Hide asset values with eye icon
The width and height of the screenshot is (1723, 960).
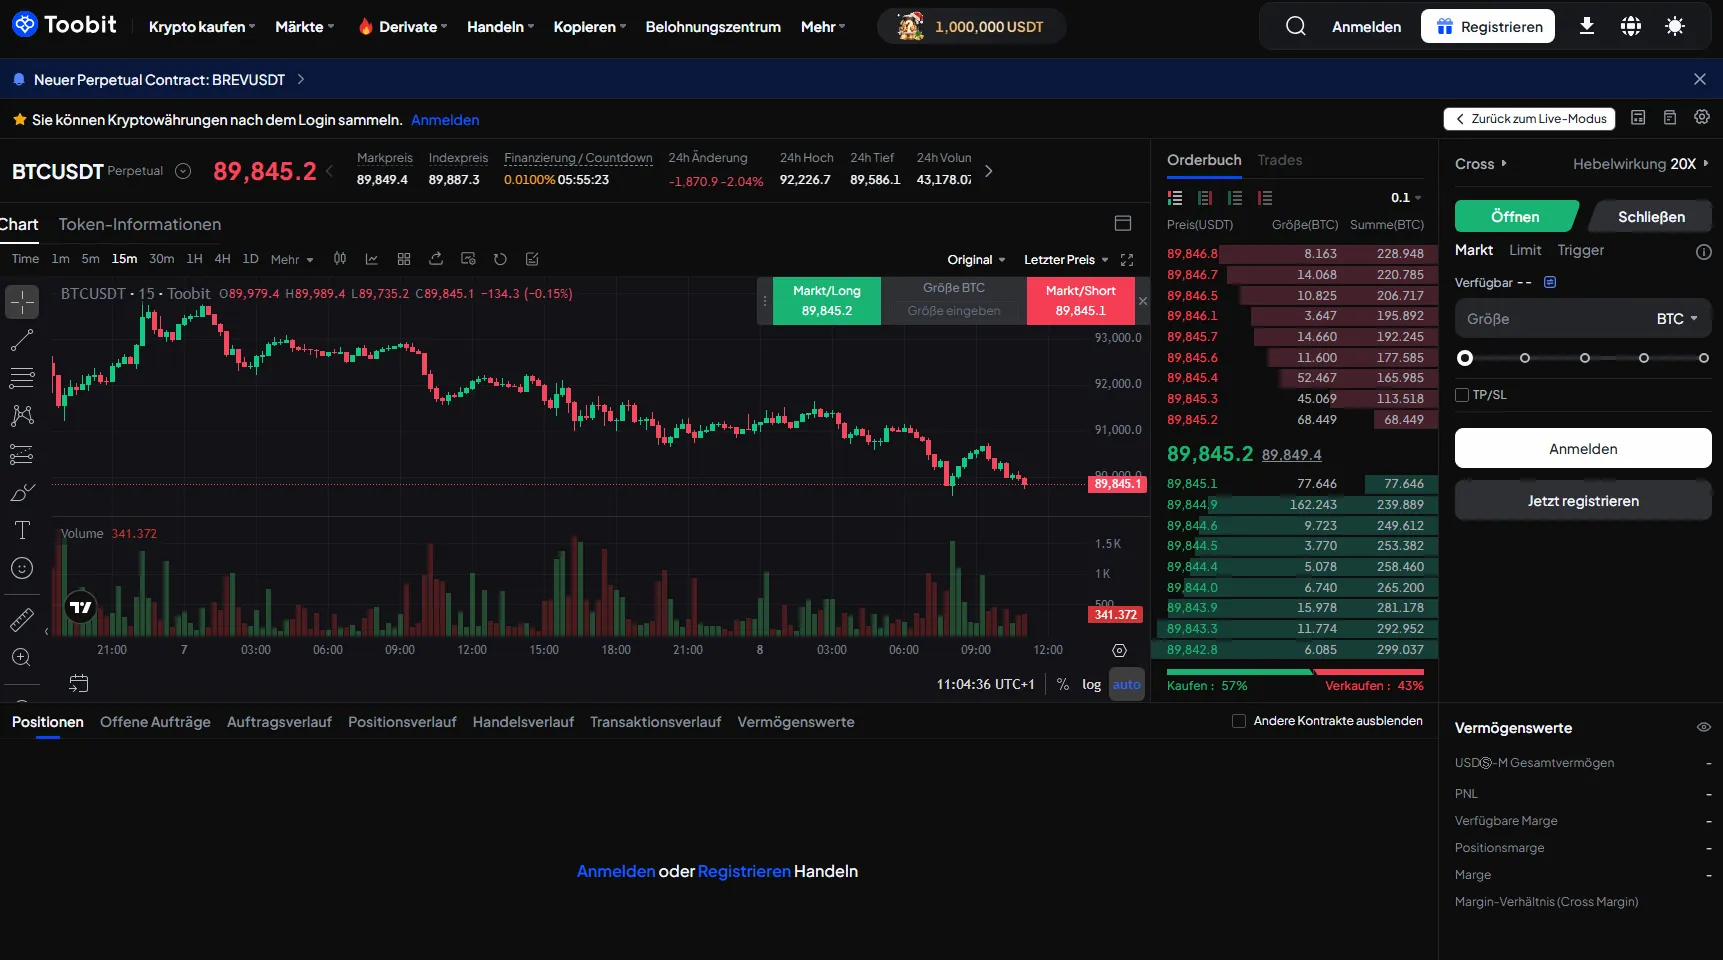1704,727
